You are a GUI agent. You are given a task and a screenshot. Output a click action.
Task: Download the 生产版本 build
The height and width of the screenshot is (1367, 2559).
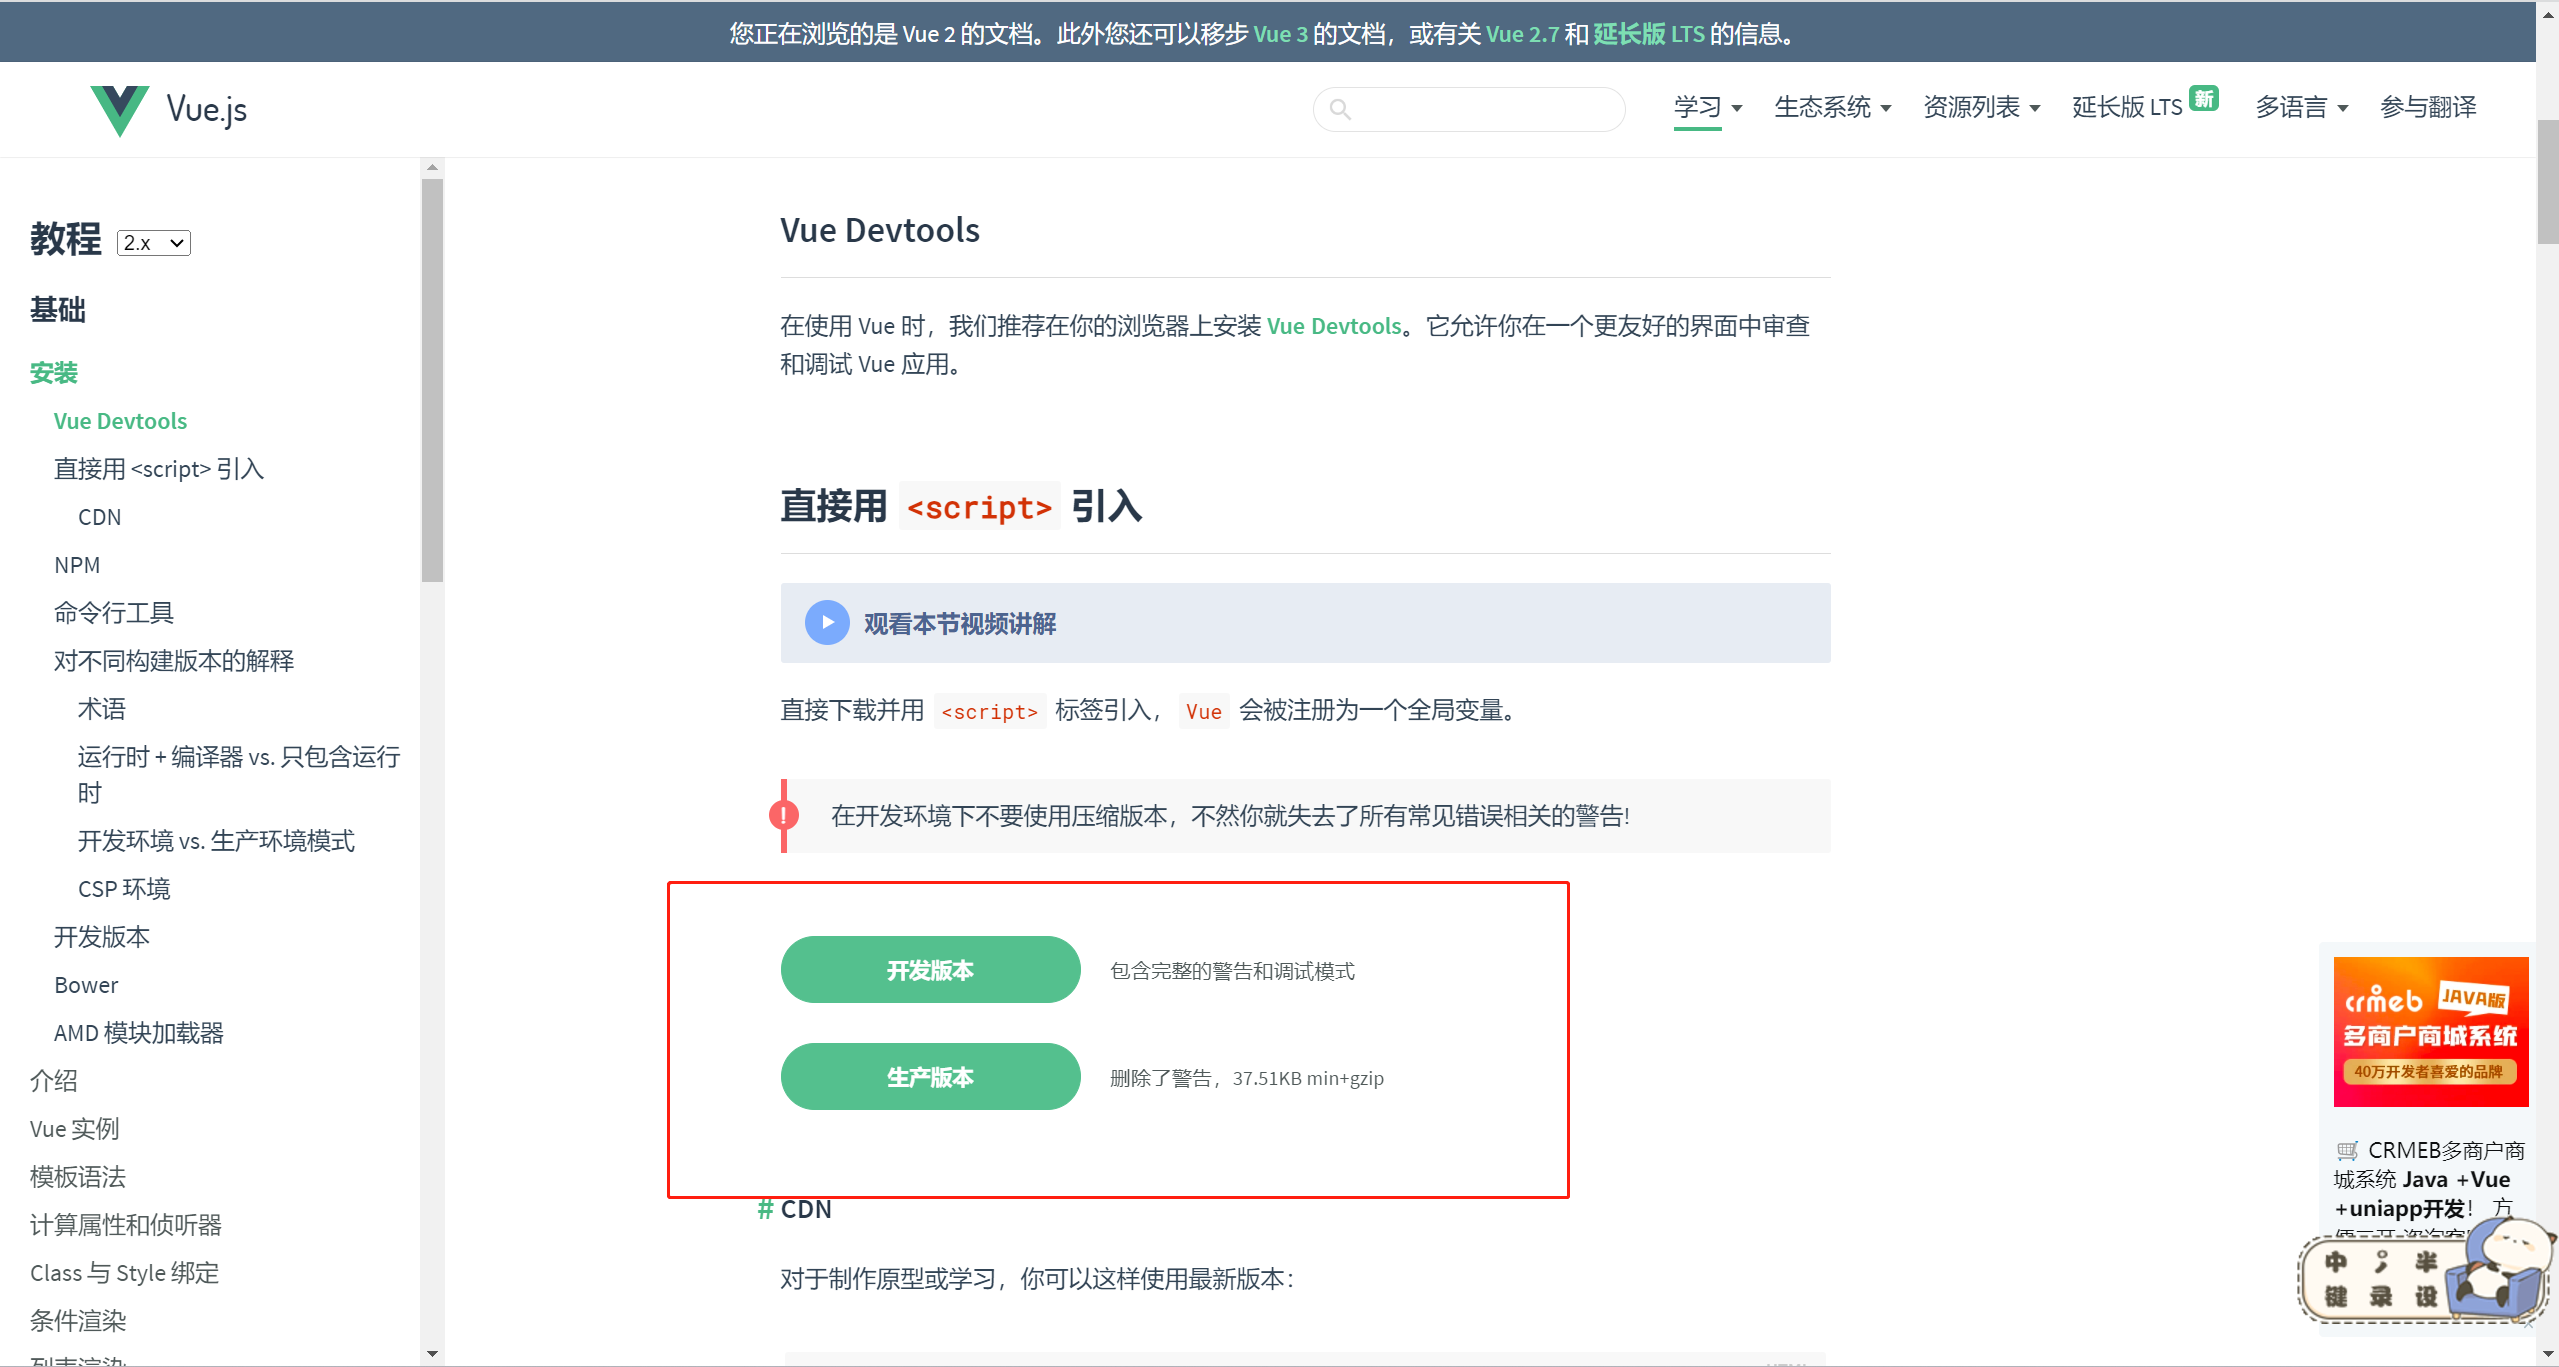(930, 1077)
